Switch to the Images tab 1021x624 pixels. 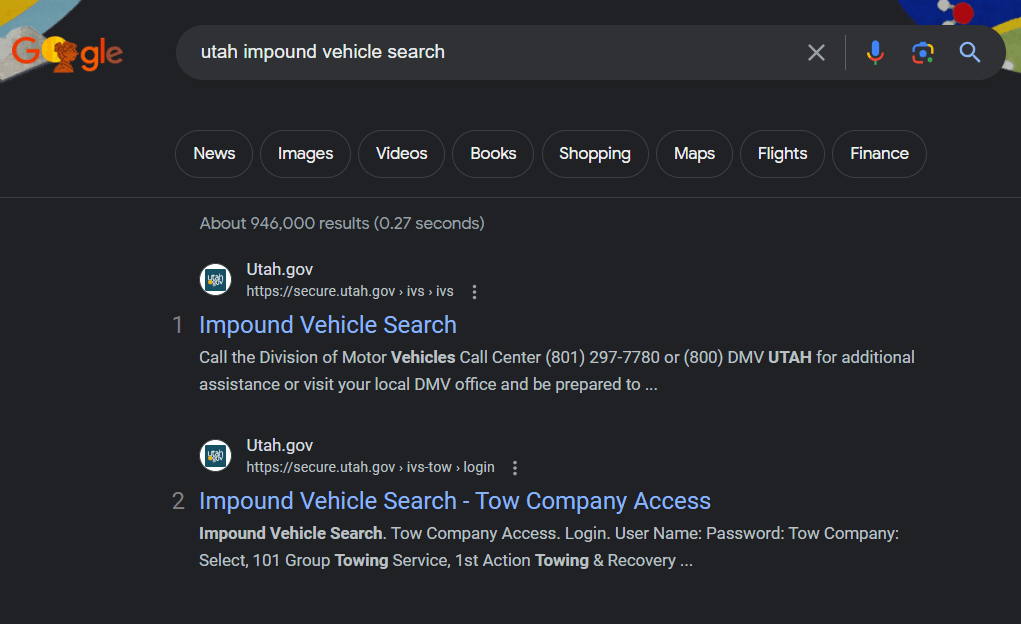(305, 154)
